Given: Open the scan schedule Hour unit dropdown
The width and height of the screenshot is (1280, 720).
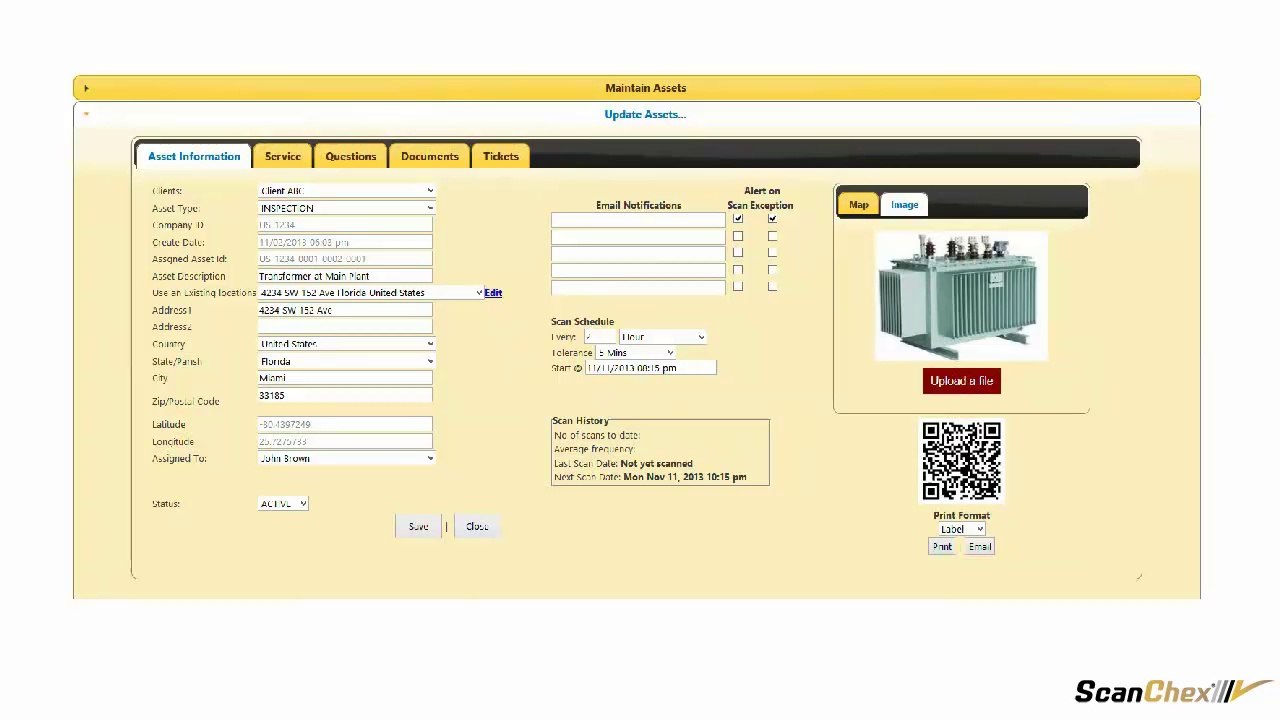Looking at the screenshot, I should pyautogui.click(x=662, y=337).
